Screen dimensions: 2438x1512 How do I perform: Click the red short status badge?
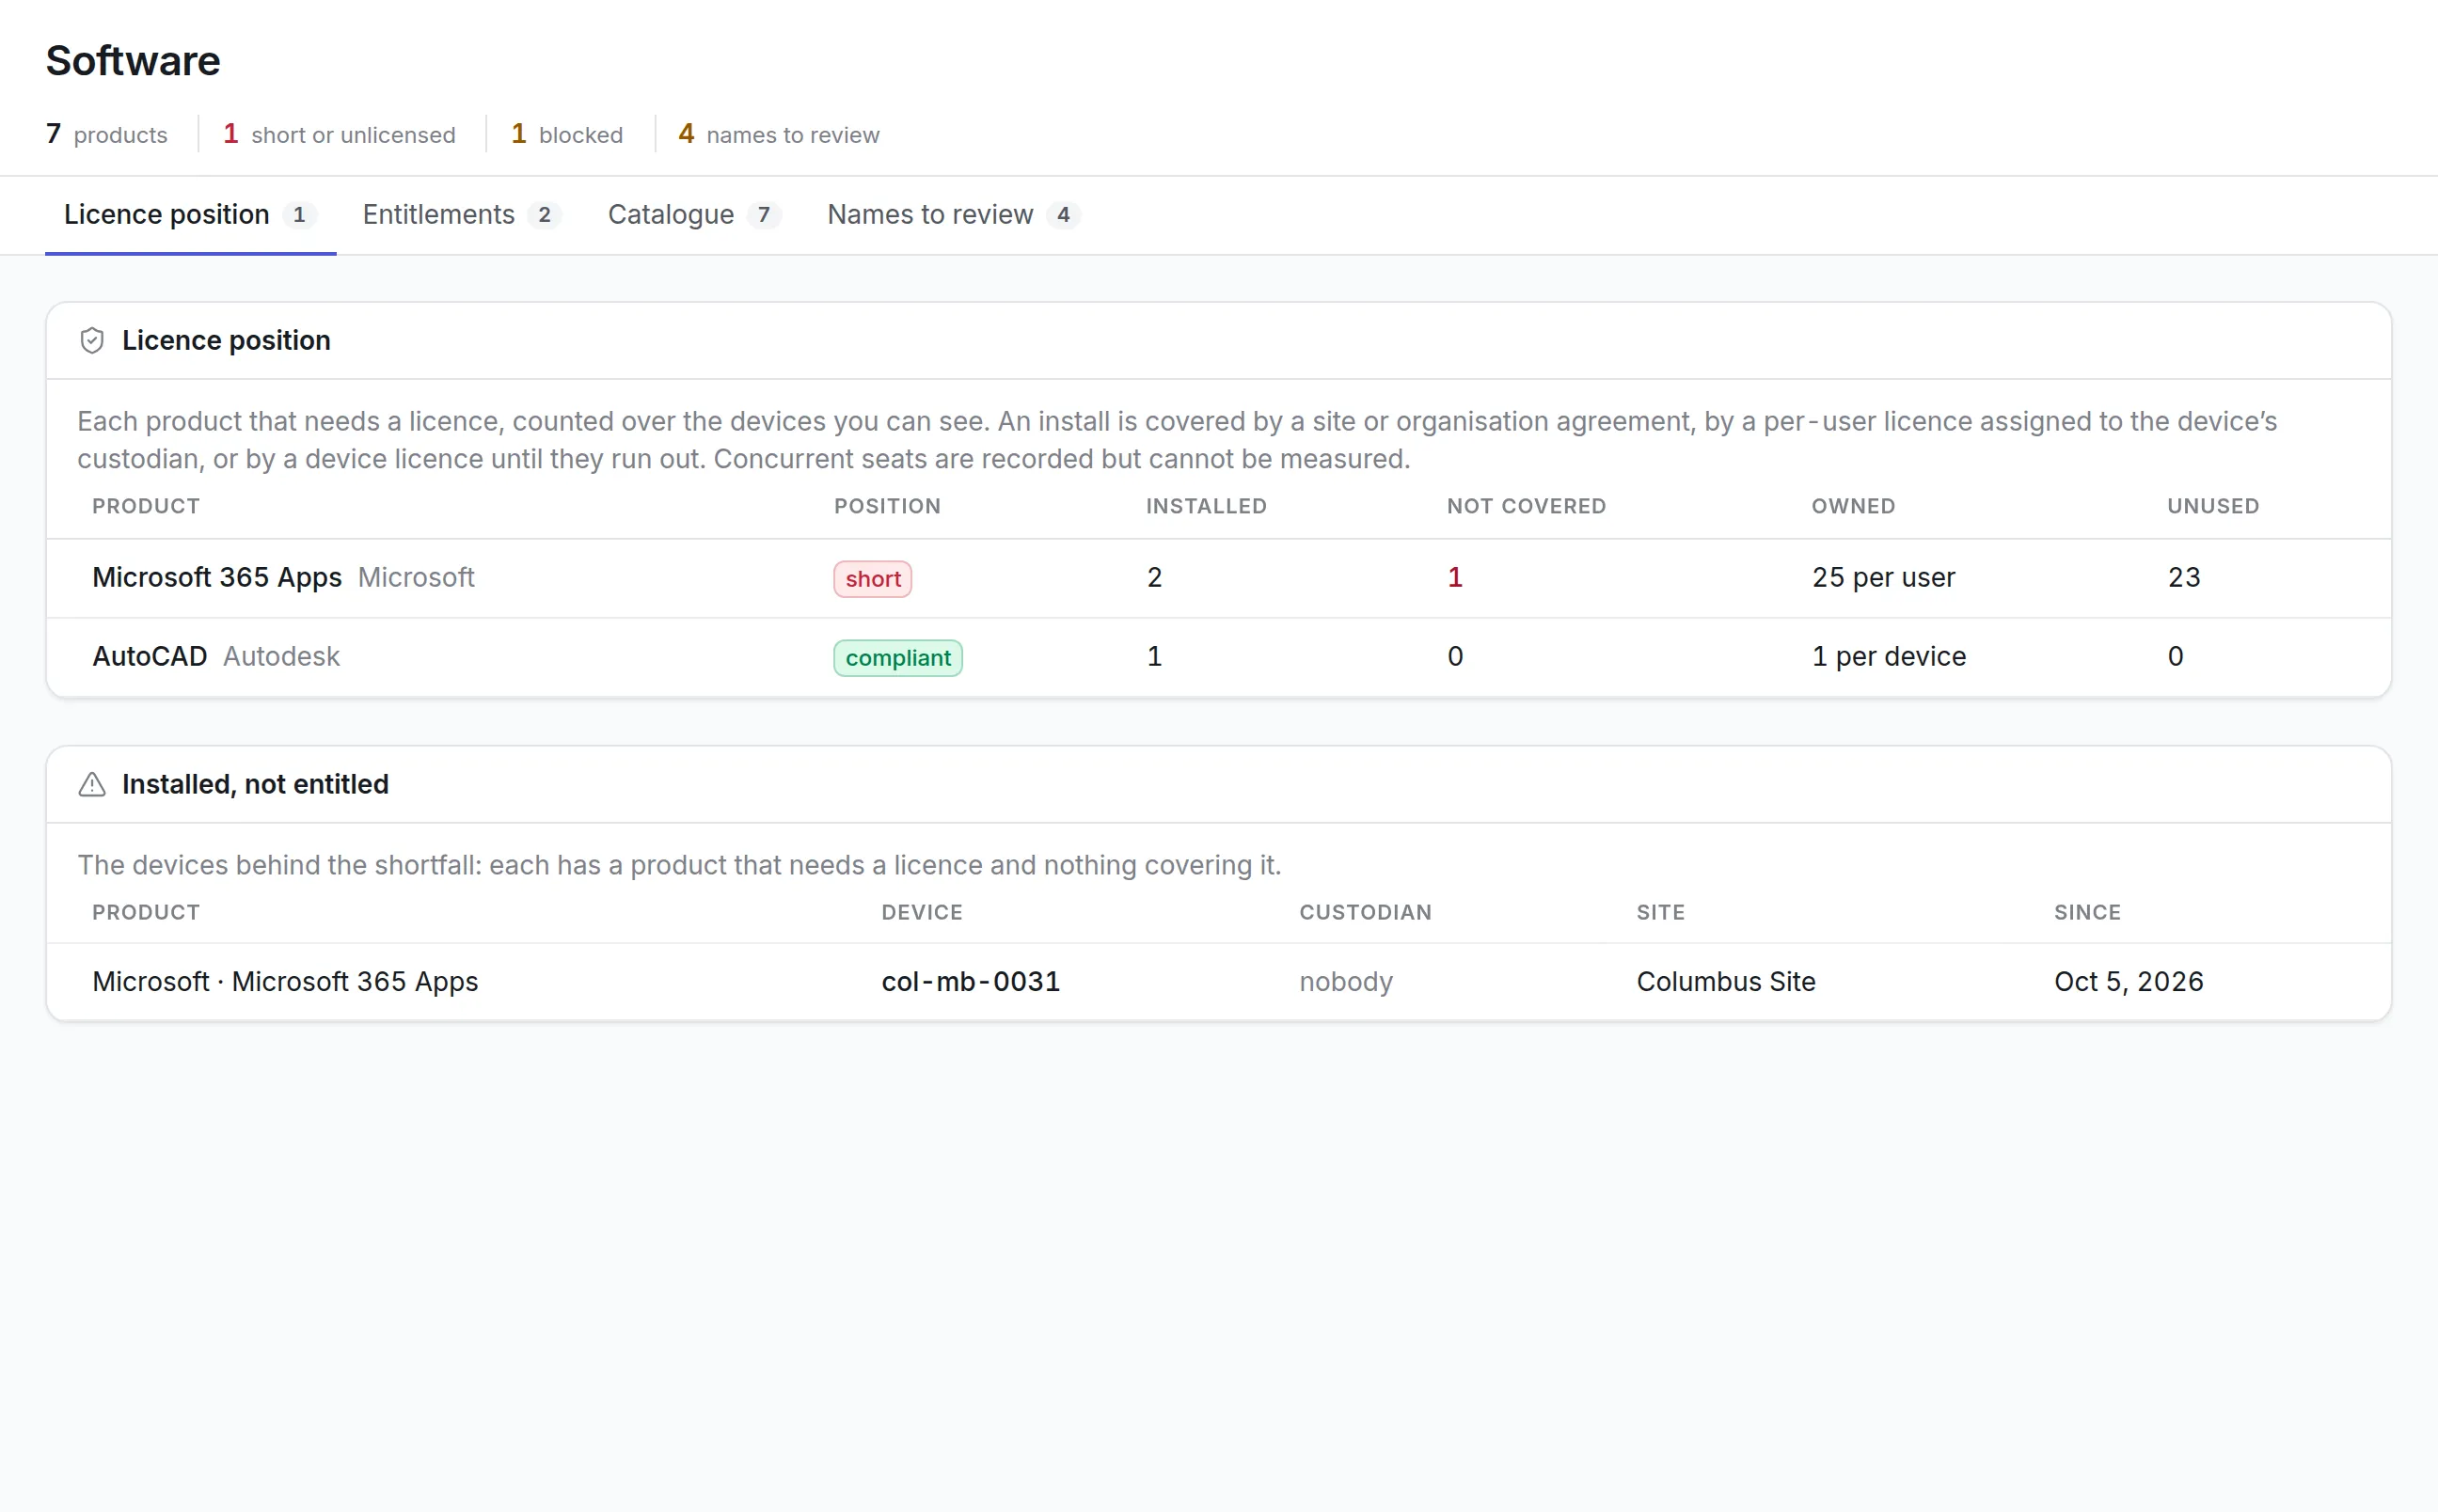[x=872, y=579]
